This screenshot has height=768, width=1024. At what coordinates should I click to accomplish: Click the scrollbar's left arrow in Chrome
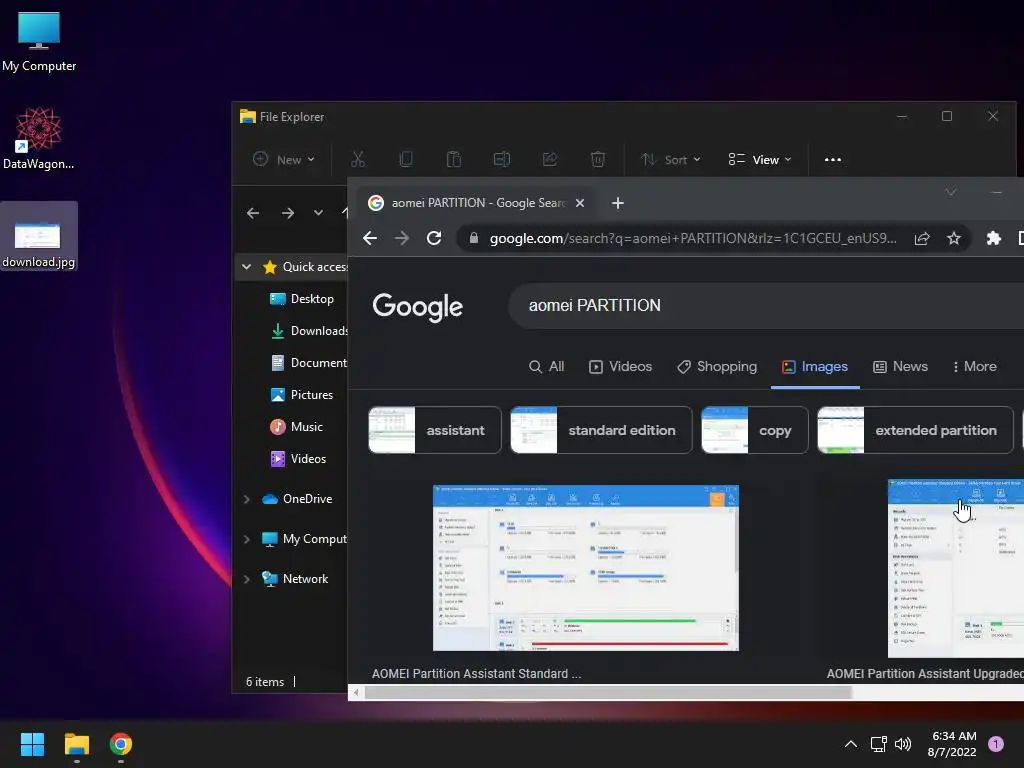click(356, 692)
